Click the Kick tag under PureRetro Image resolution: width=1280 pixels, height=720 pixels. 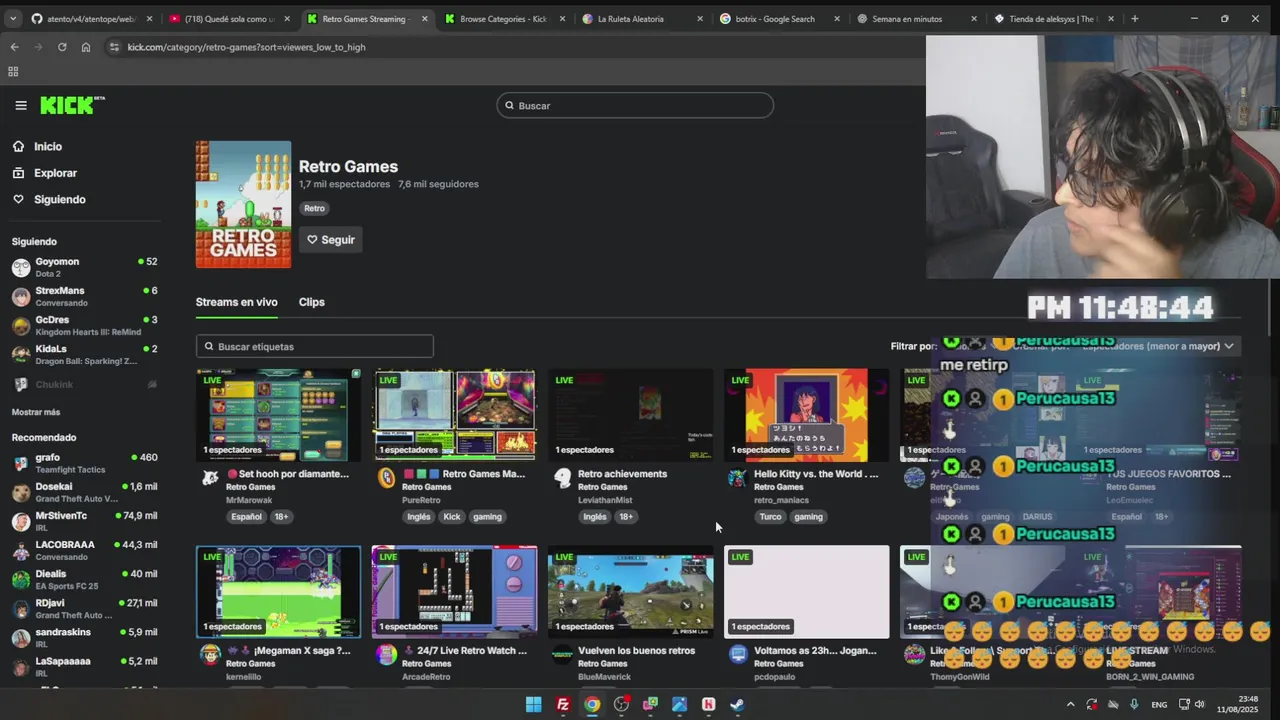(452, 517)
